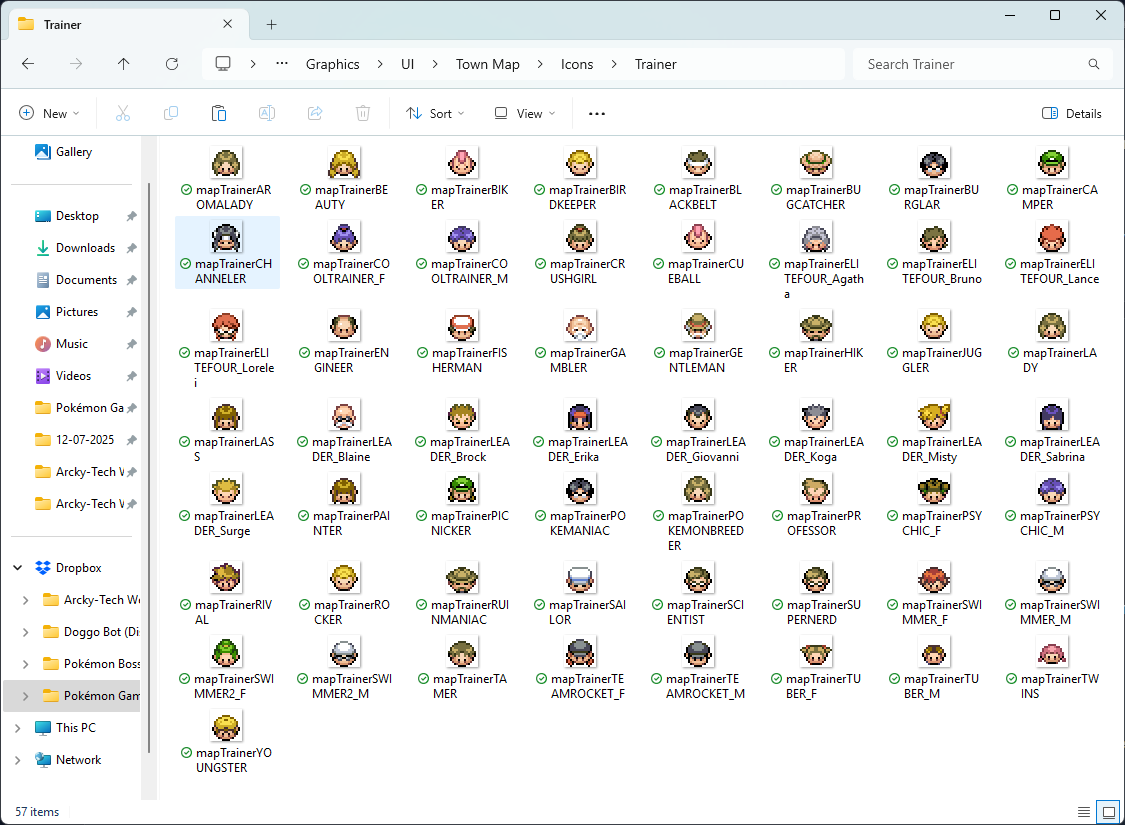Open the Sort dropdown
Screen dimensions: 1125x825
pos(436,113)
